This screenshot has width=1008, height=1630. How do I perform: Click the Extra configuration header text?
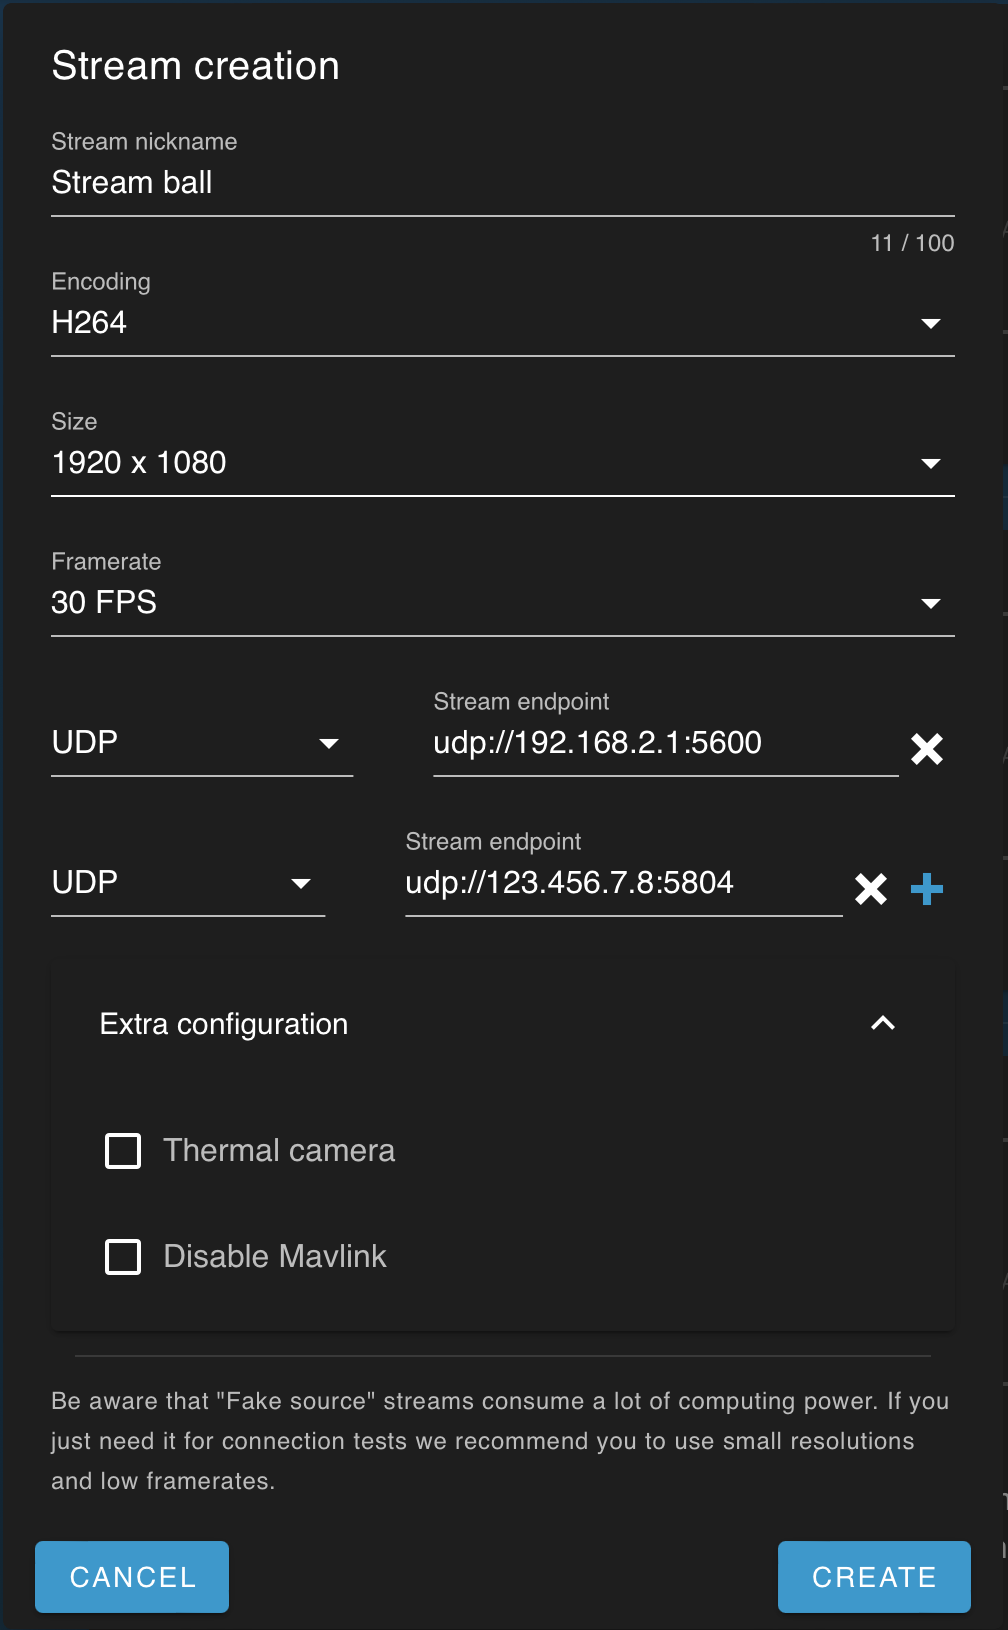click(x=224, y=1023)
